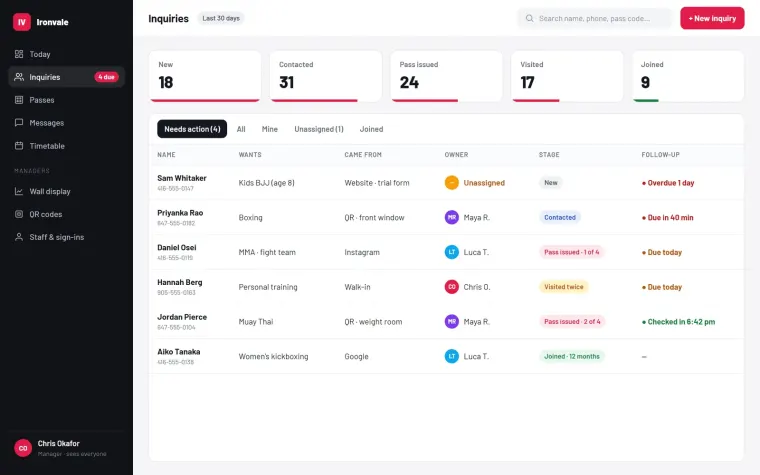
Task: Open the Messages menu item
Action: click(x=66, y=123)
